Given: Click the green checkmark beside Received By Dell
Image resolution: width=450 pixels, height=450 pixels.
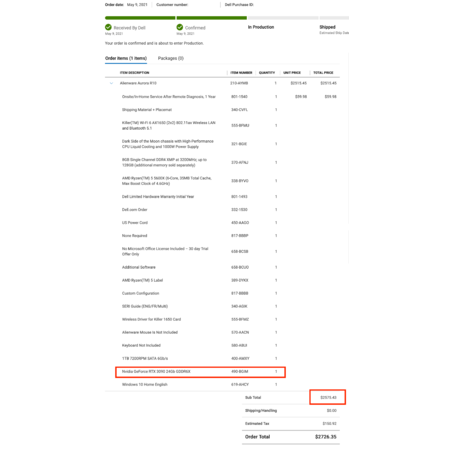Looking at the screenshot, I should tap(108, 27).
